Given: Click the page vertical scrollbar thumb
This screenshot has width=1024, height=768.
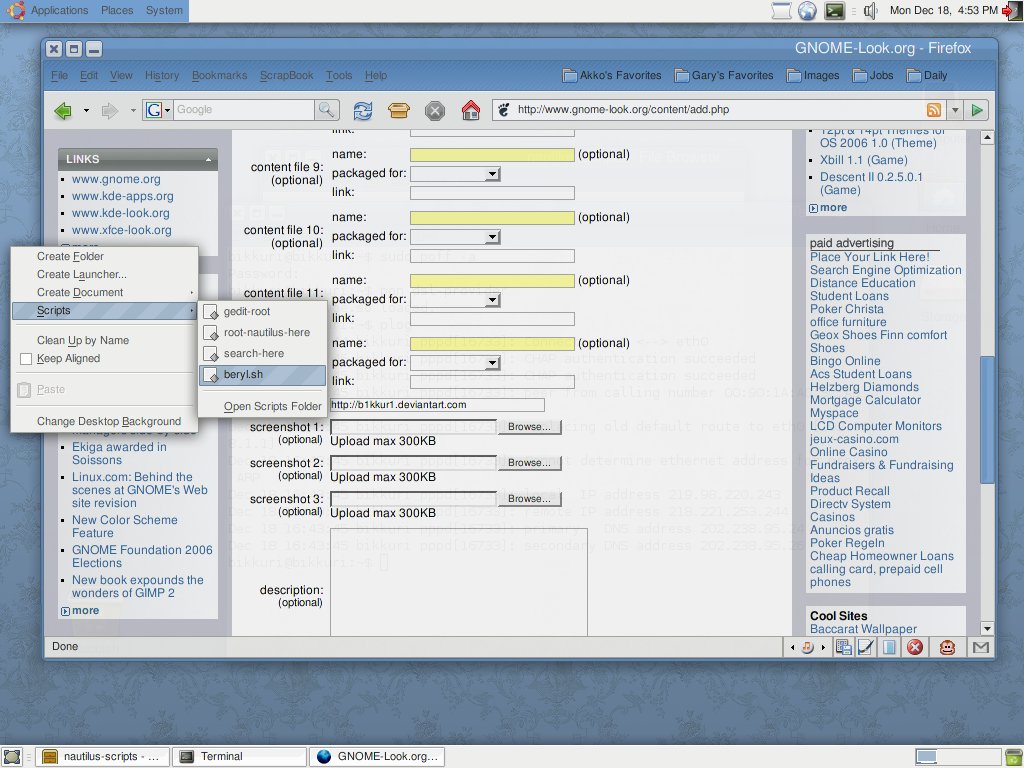Looking at the screenshot, I should (x=987, y=419).
